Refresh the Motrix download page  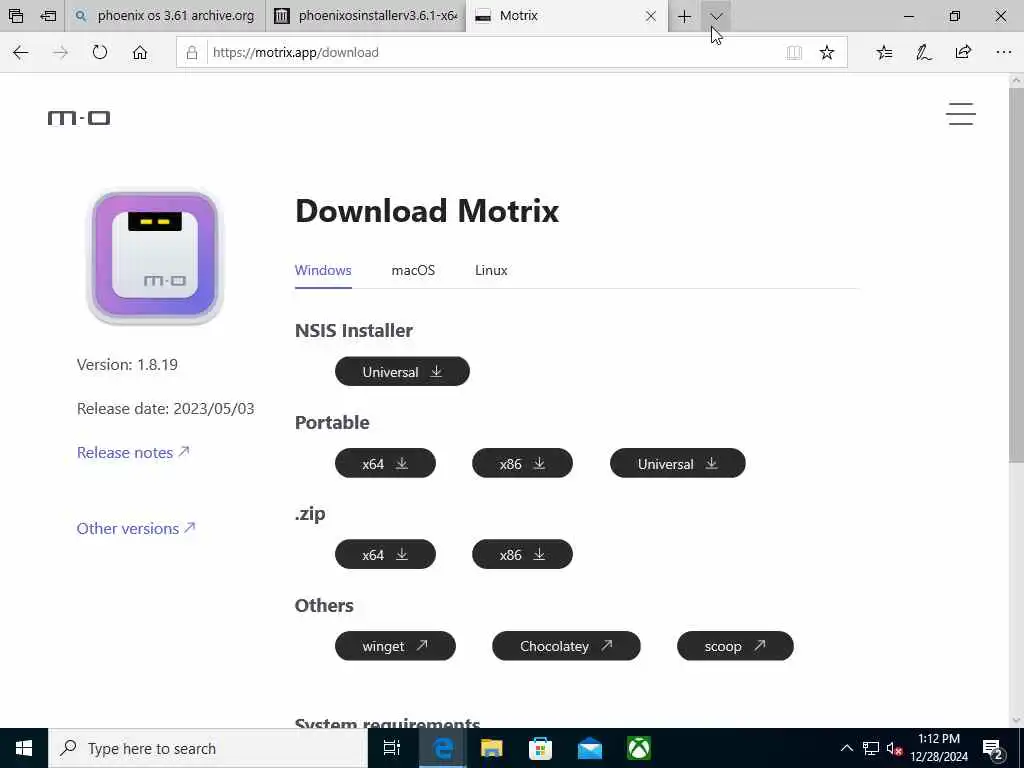pos(100,52)
